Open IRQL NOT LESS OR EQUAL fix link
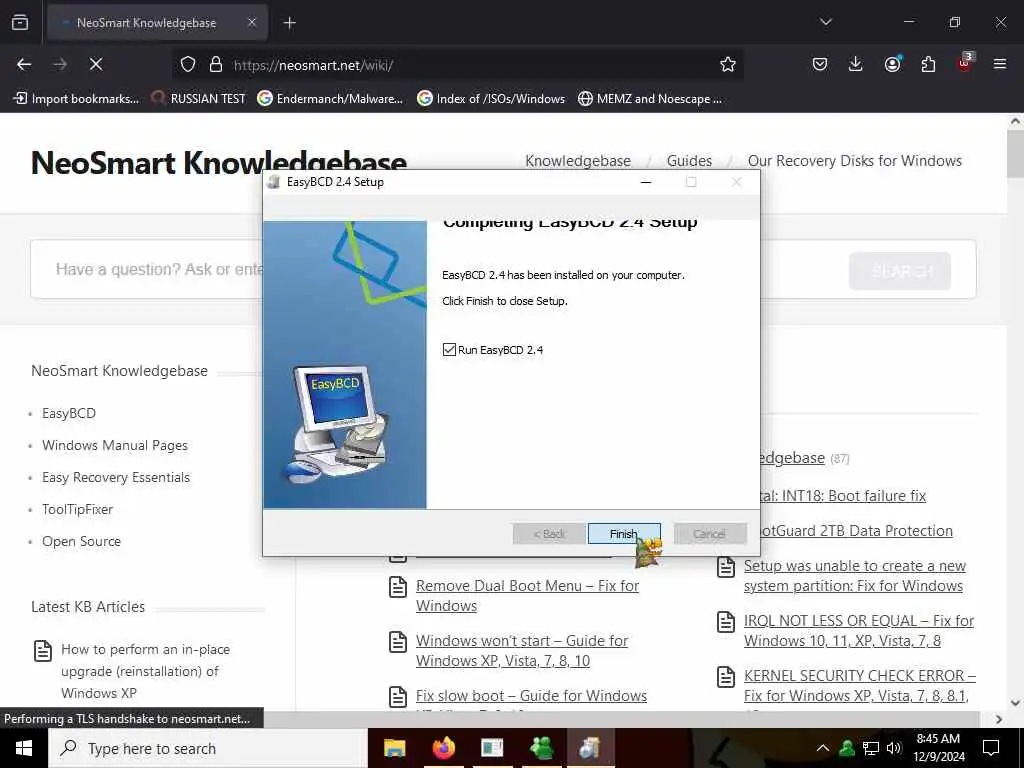Viewport: 1024px width, 768px height. [x=859, y=631]
